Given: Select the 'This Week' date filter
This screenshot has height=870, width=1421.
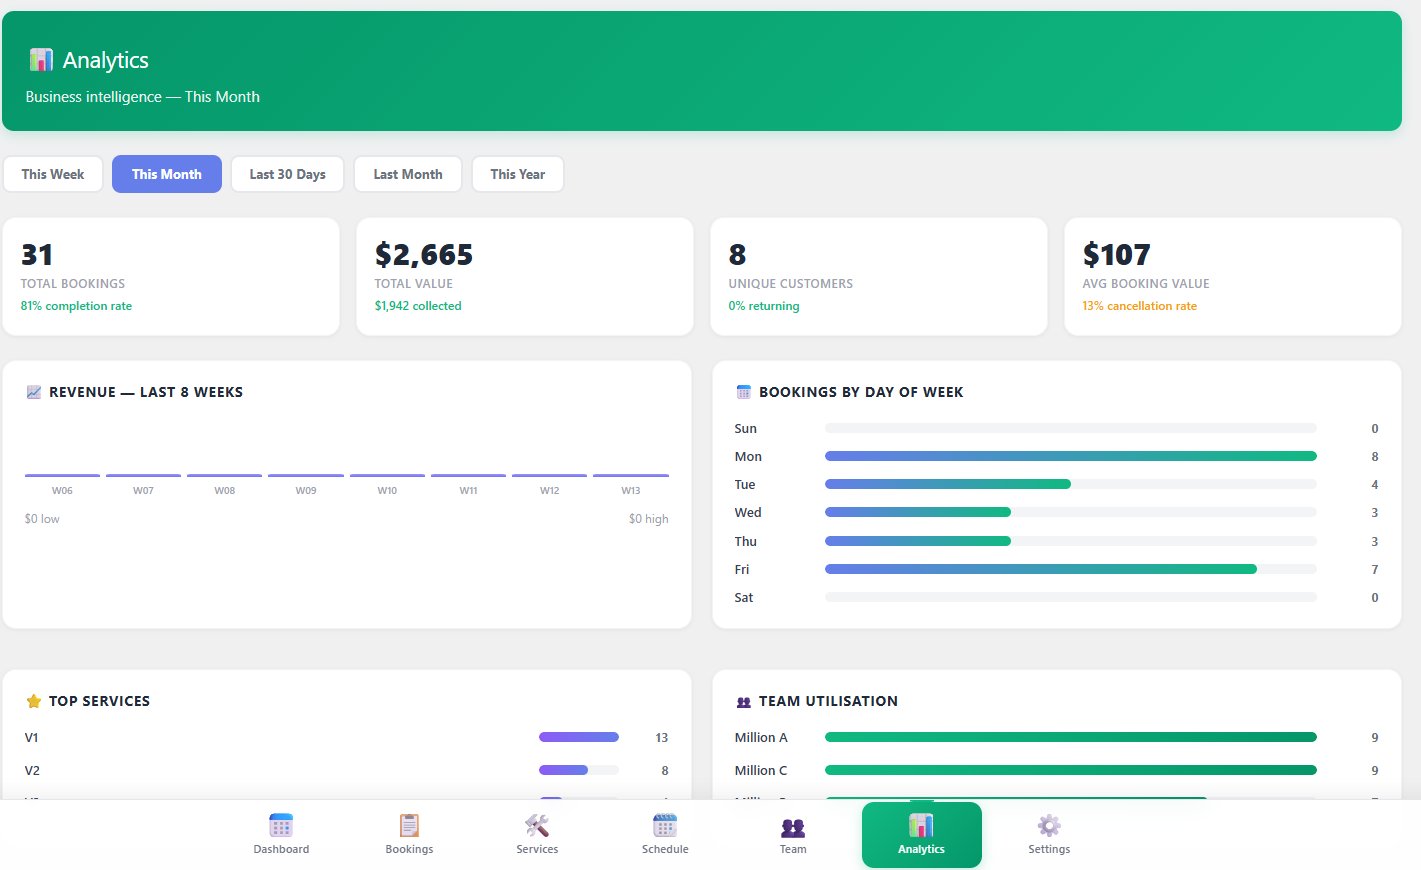Looking at the screenshot, I should (x=52, y=173).
